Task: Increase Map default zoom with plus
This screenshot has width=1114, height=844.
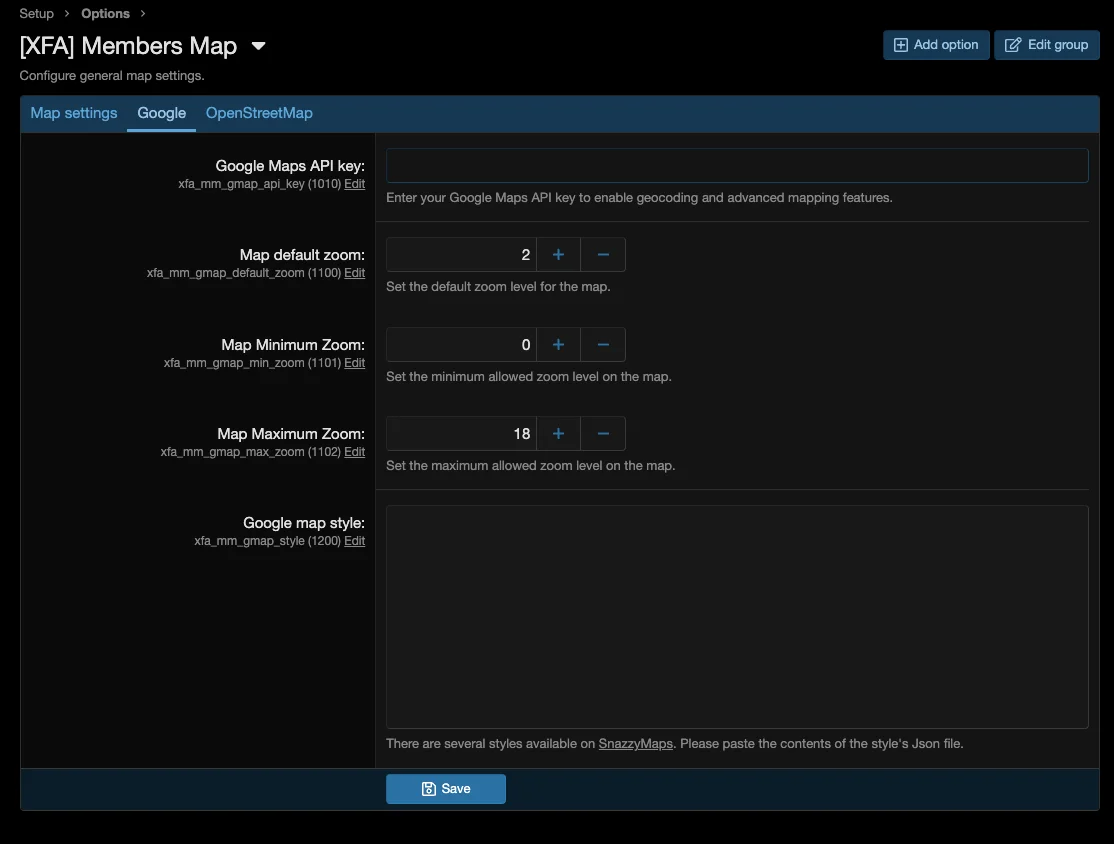Action: click(x=558, y=254)
